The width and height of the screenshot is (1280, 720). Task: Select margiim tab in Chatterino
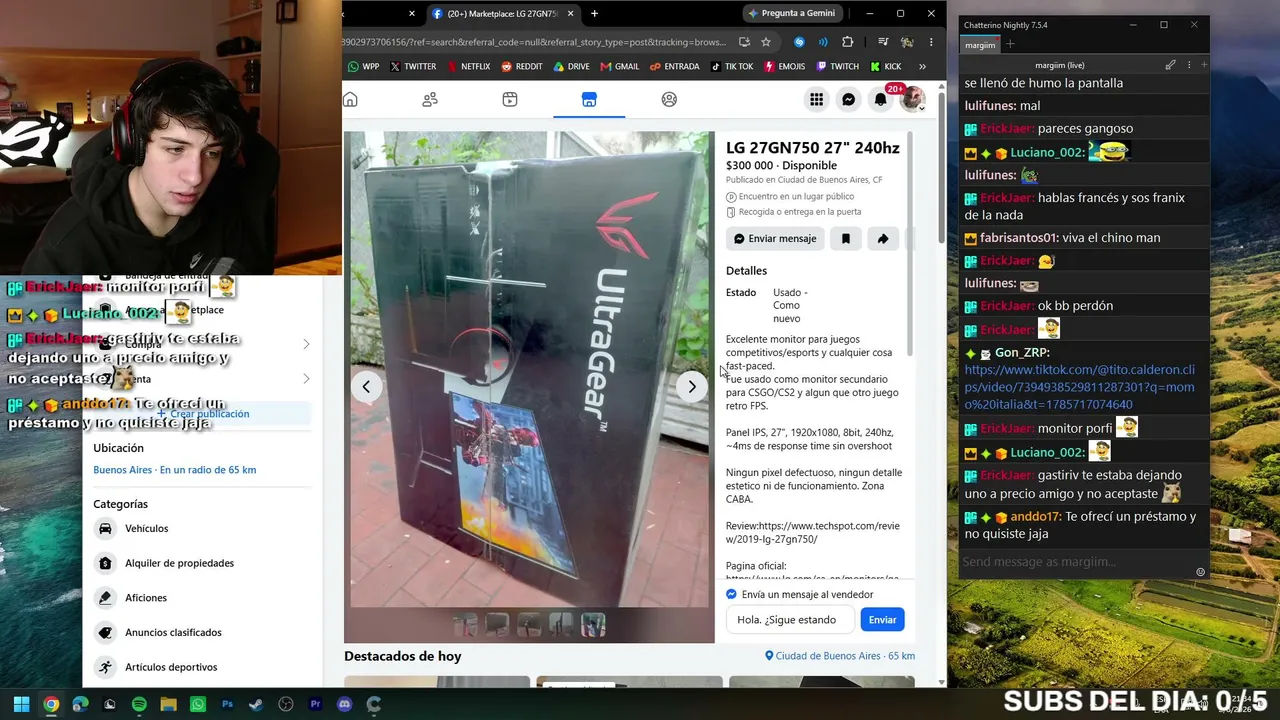[x=981, y=45]
